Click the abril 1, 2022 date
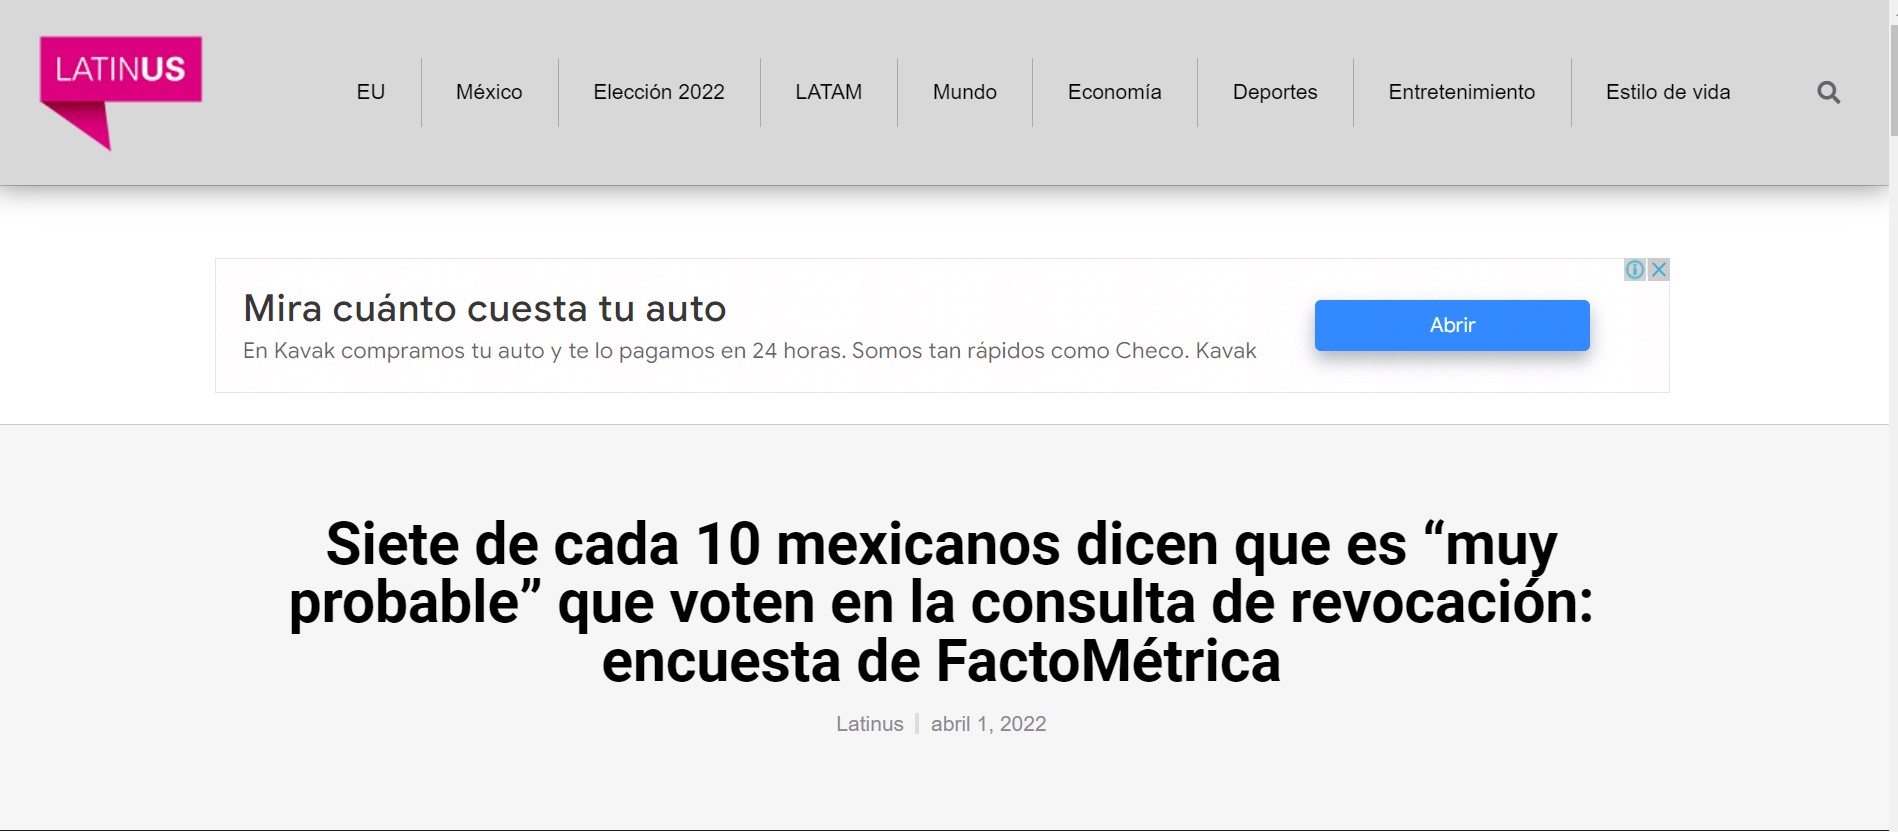Screen dimensions: 1898x832 coord(988,724)
